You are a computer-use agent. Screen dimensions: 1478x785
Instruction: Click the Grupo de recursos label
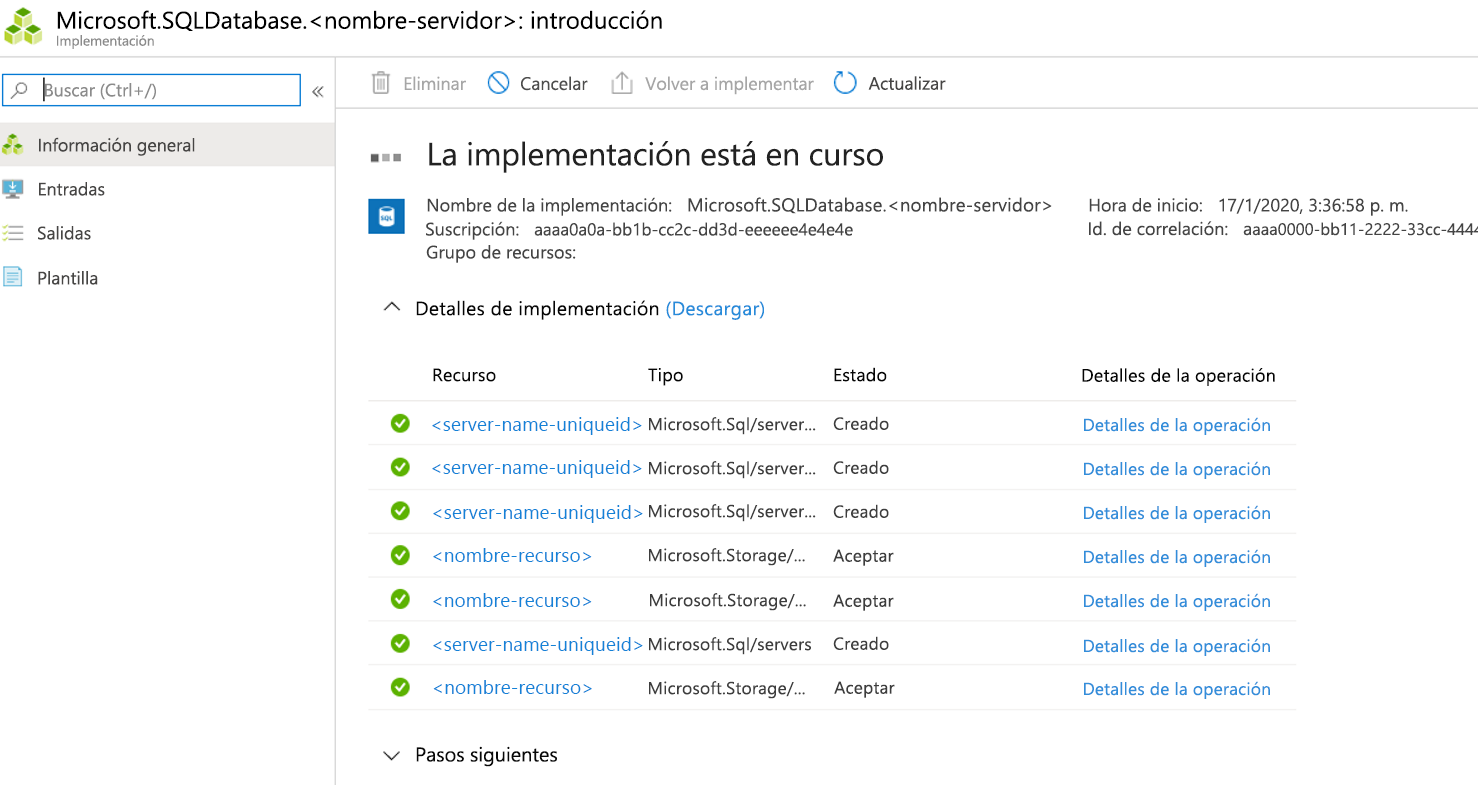point(501,253)
